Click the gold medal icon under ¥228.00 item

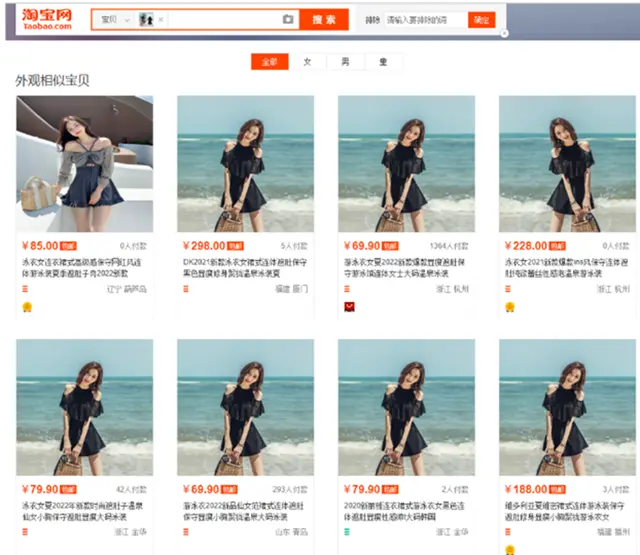(x=509, y=306)
